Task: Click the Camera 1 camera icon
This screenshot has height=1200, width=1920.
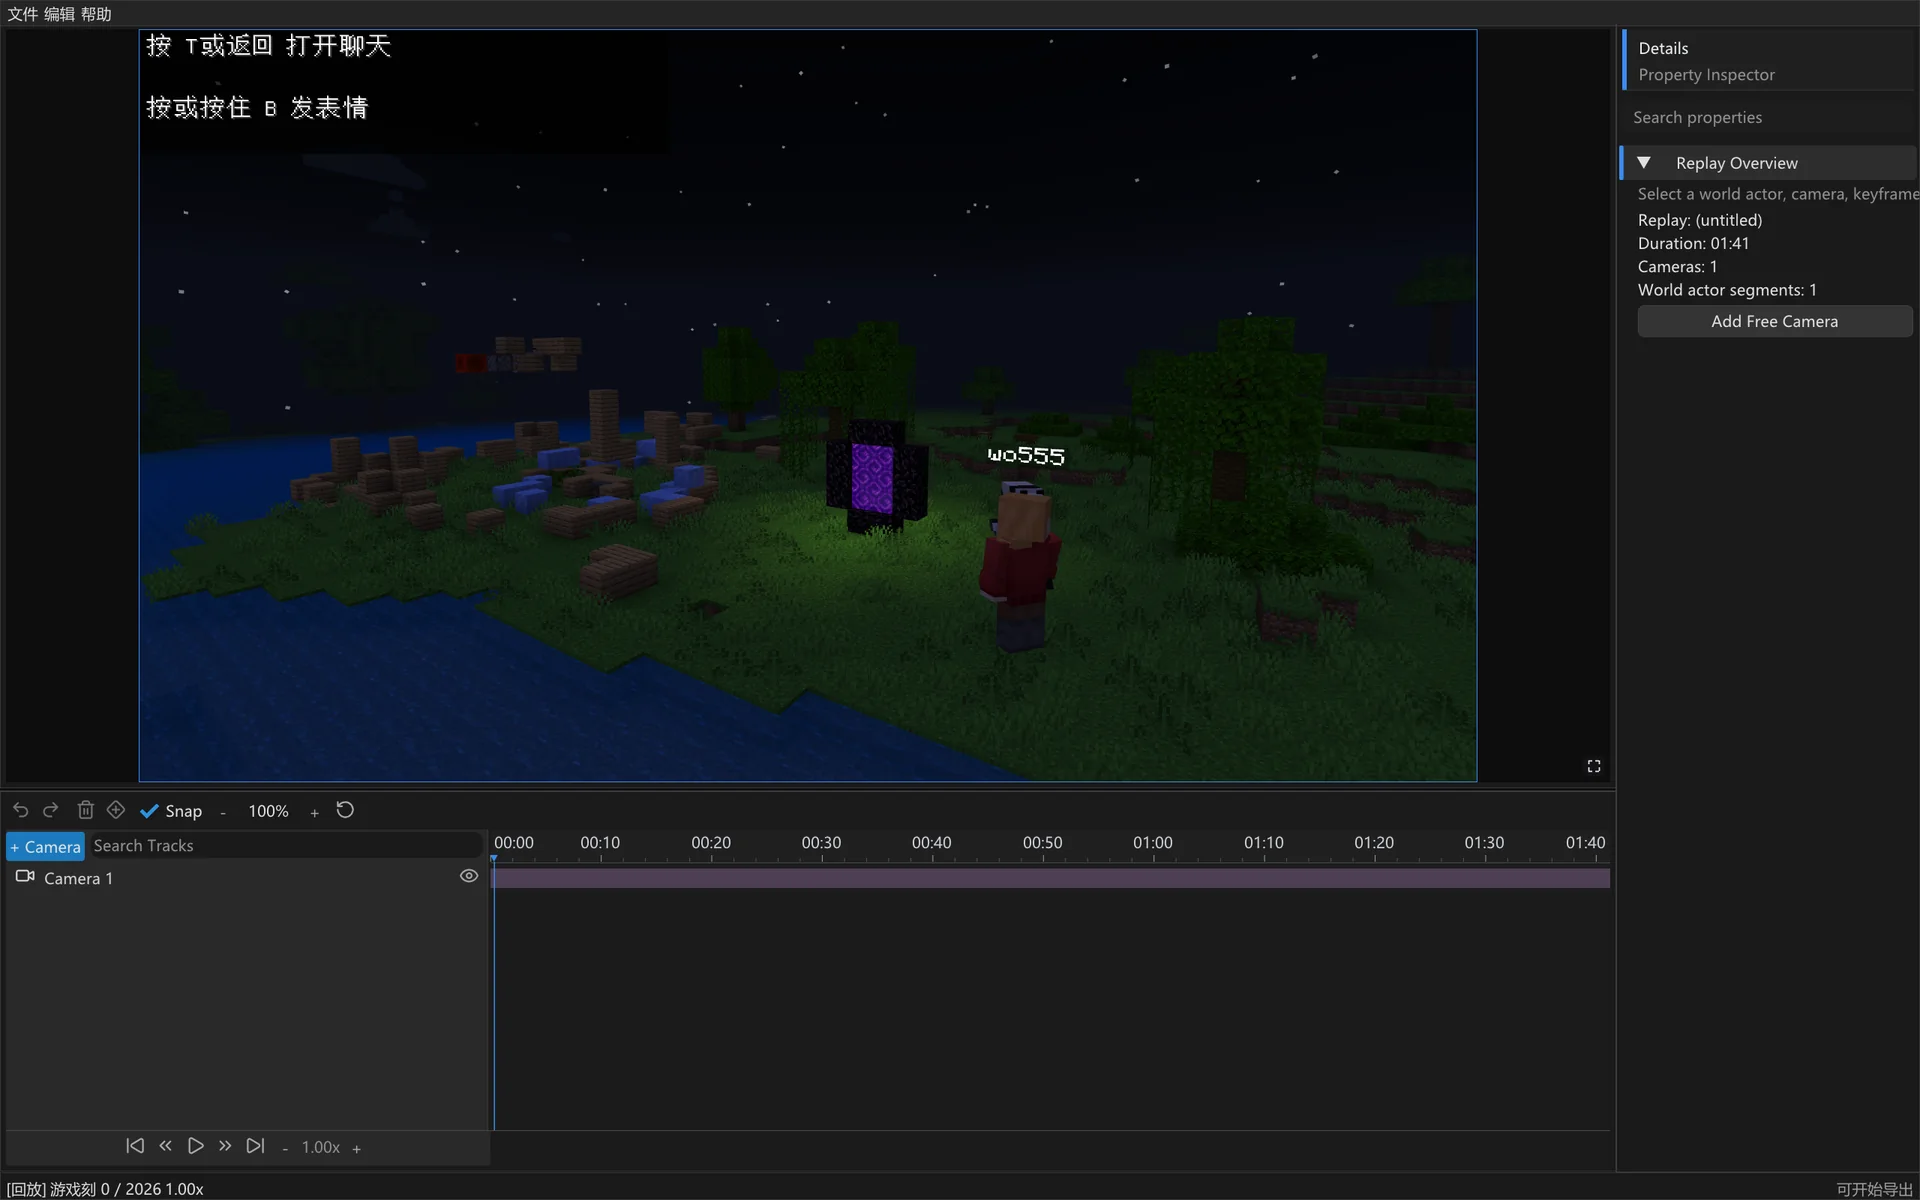Action: click(x=25, y=876)
